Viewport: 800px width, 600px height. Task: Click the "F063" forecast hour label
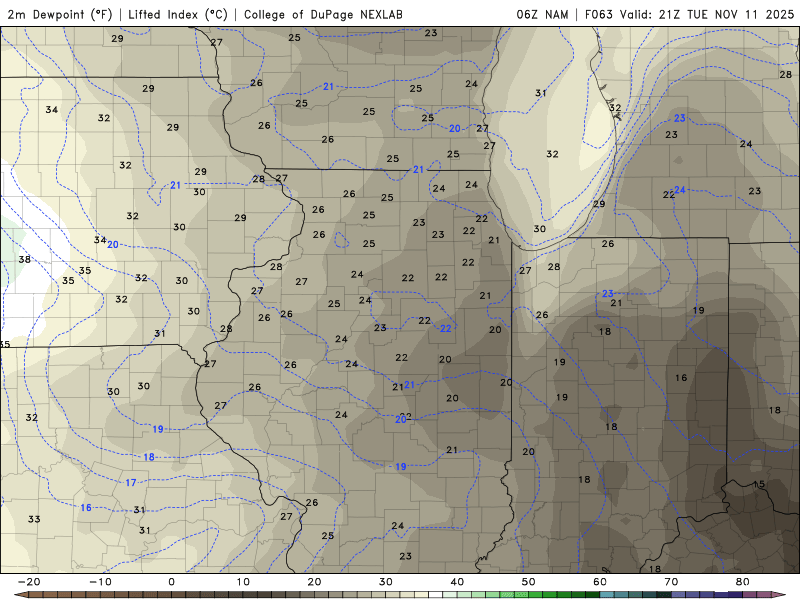click(x=598, y=14)
